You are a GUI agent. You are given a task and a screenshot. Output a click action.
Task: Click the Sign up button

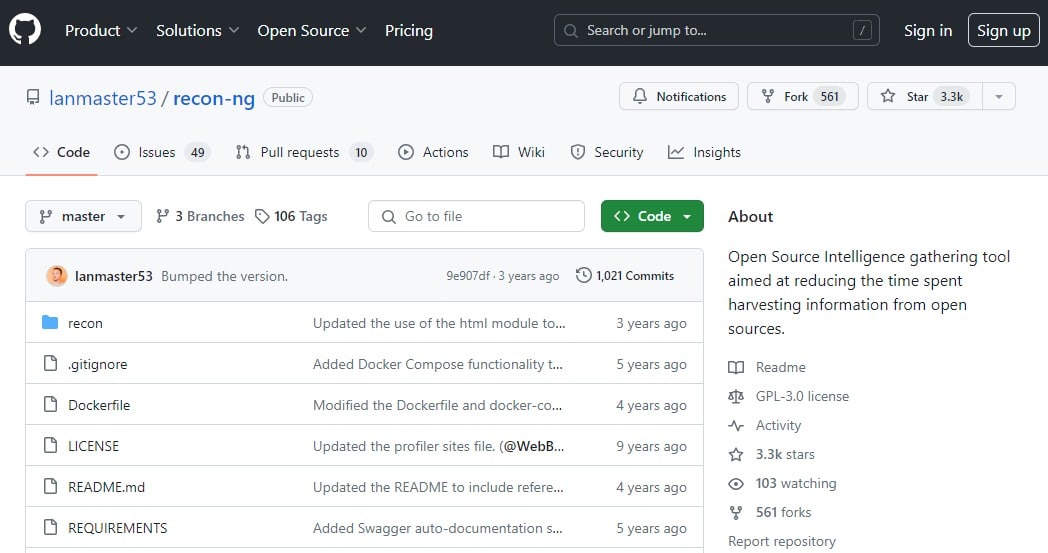[1003, 30]
